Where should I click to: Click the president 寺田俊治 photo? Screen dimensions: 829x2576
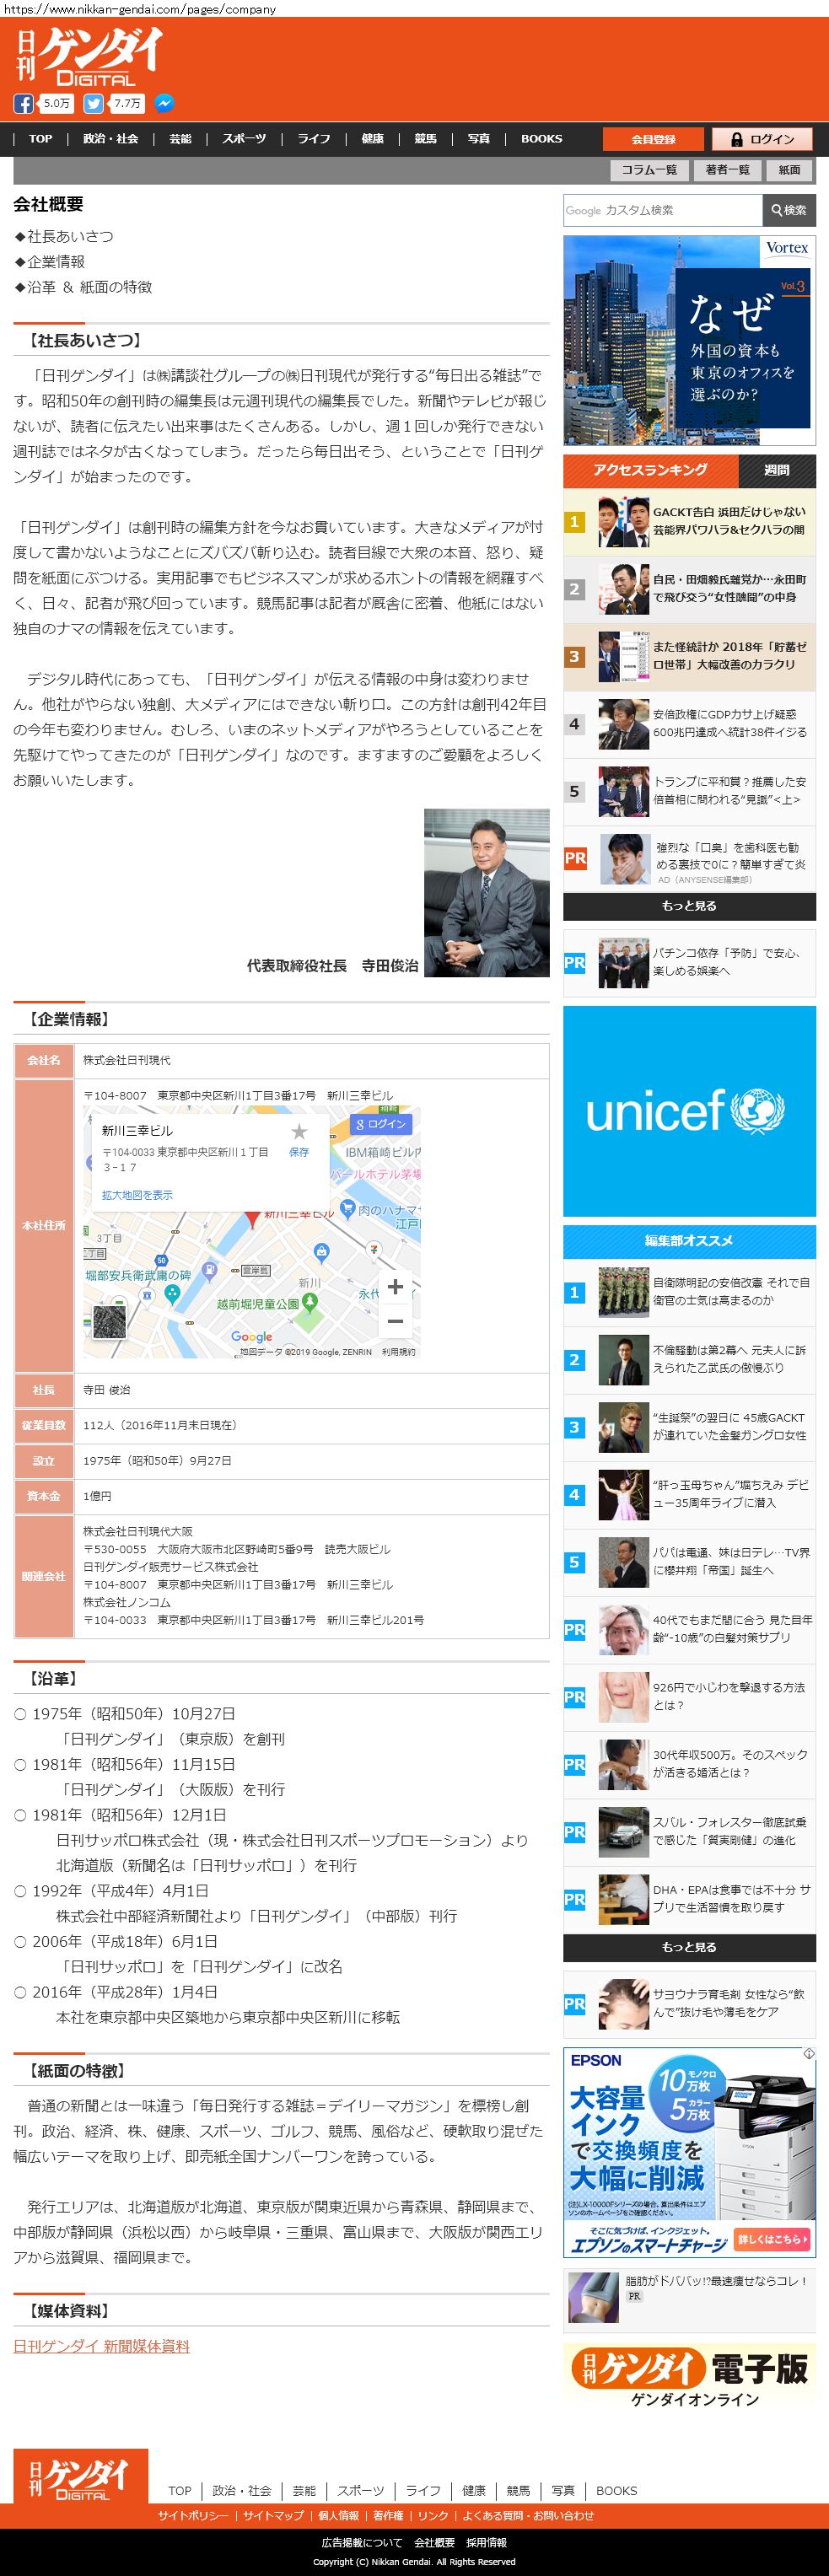486,893
